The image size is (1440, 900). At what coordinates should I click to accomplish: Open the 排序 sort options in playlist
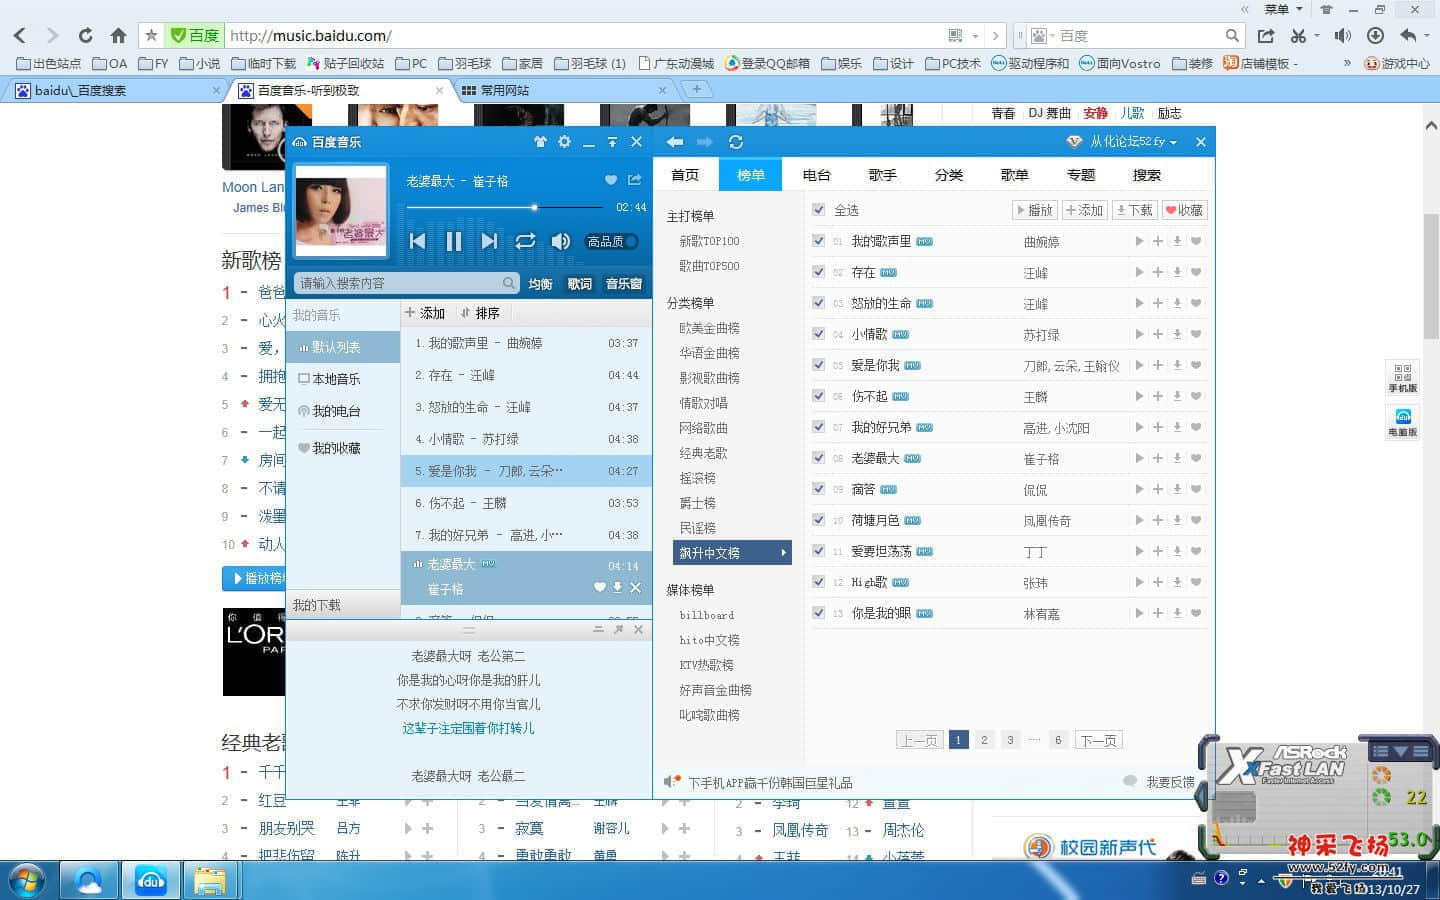tap(480, 313)
